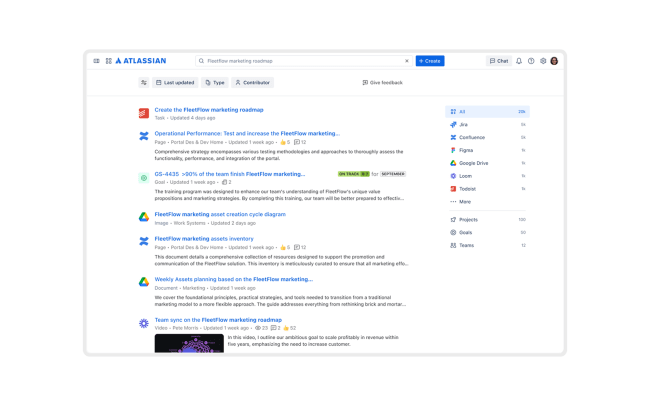Click the likes count of assets inventory result

coord(285,247)
